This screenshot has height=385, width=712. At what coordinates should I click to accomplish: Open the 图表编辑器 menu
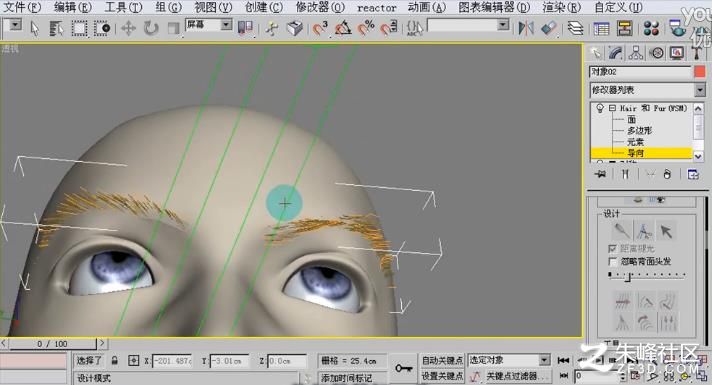tap(494, 7)
